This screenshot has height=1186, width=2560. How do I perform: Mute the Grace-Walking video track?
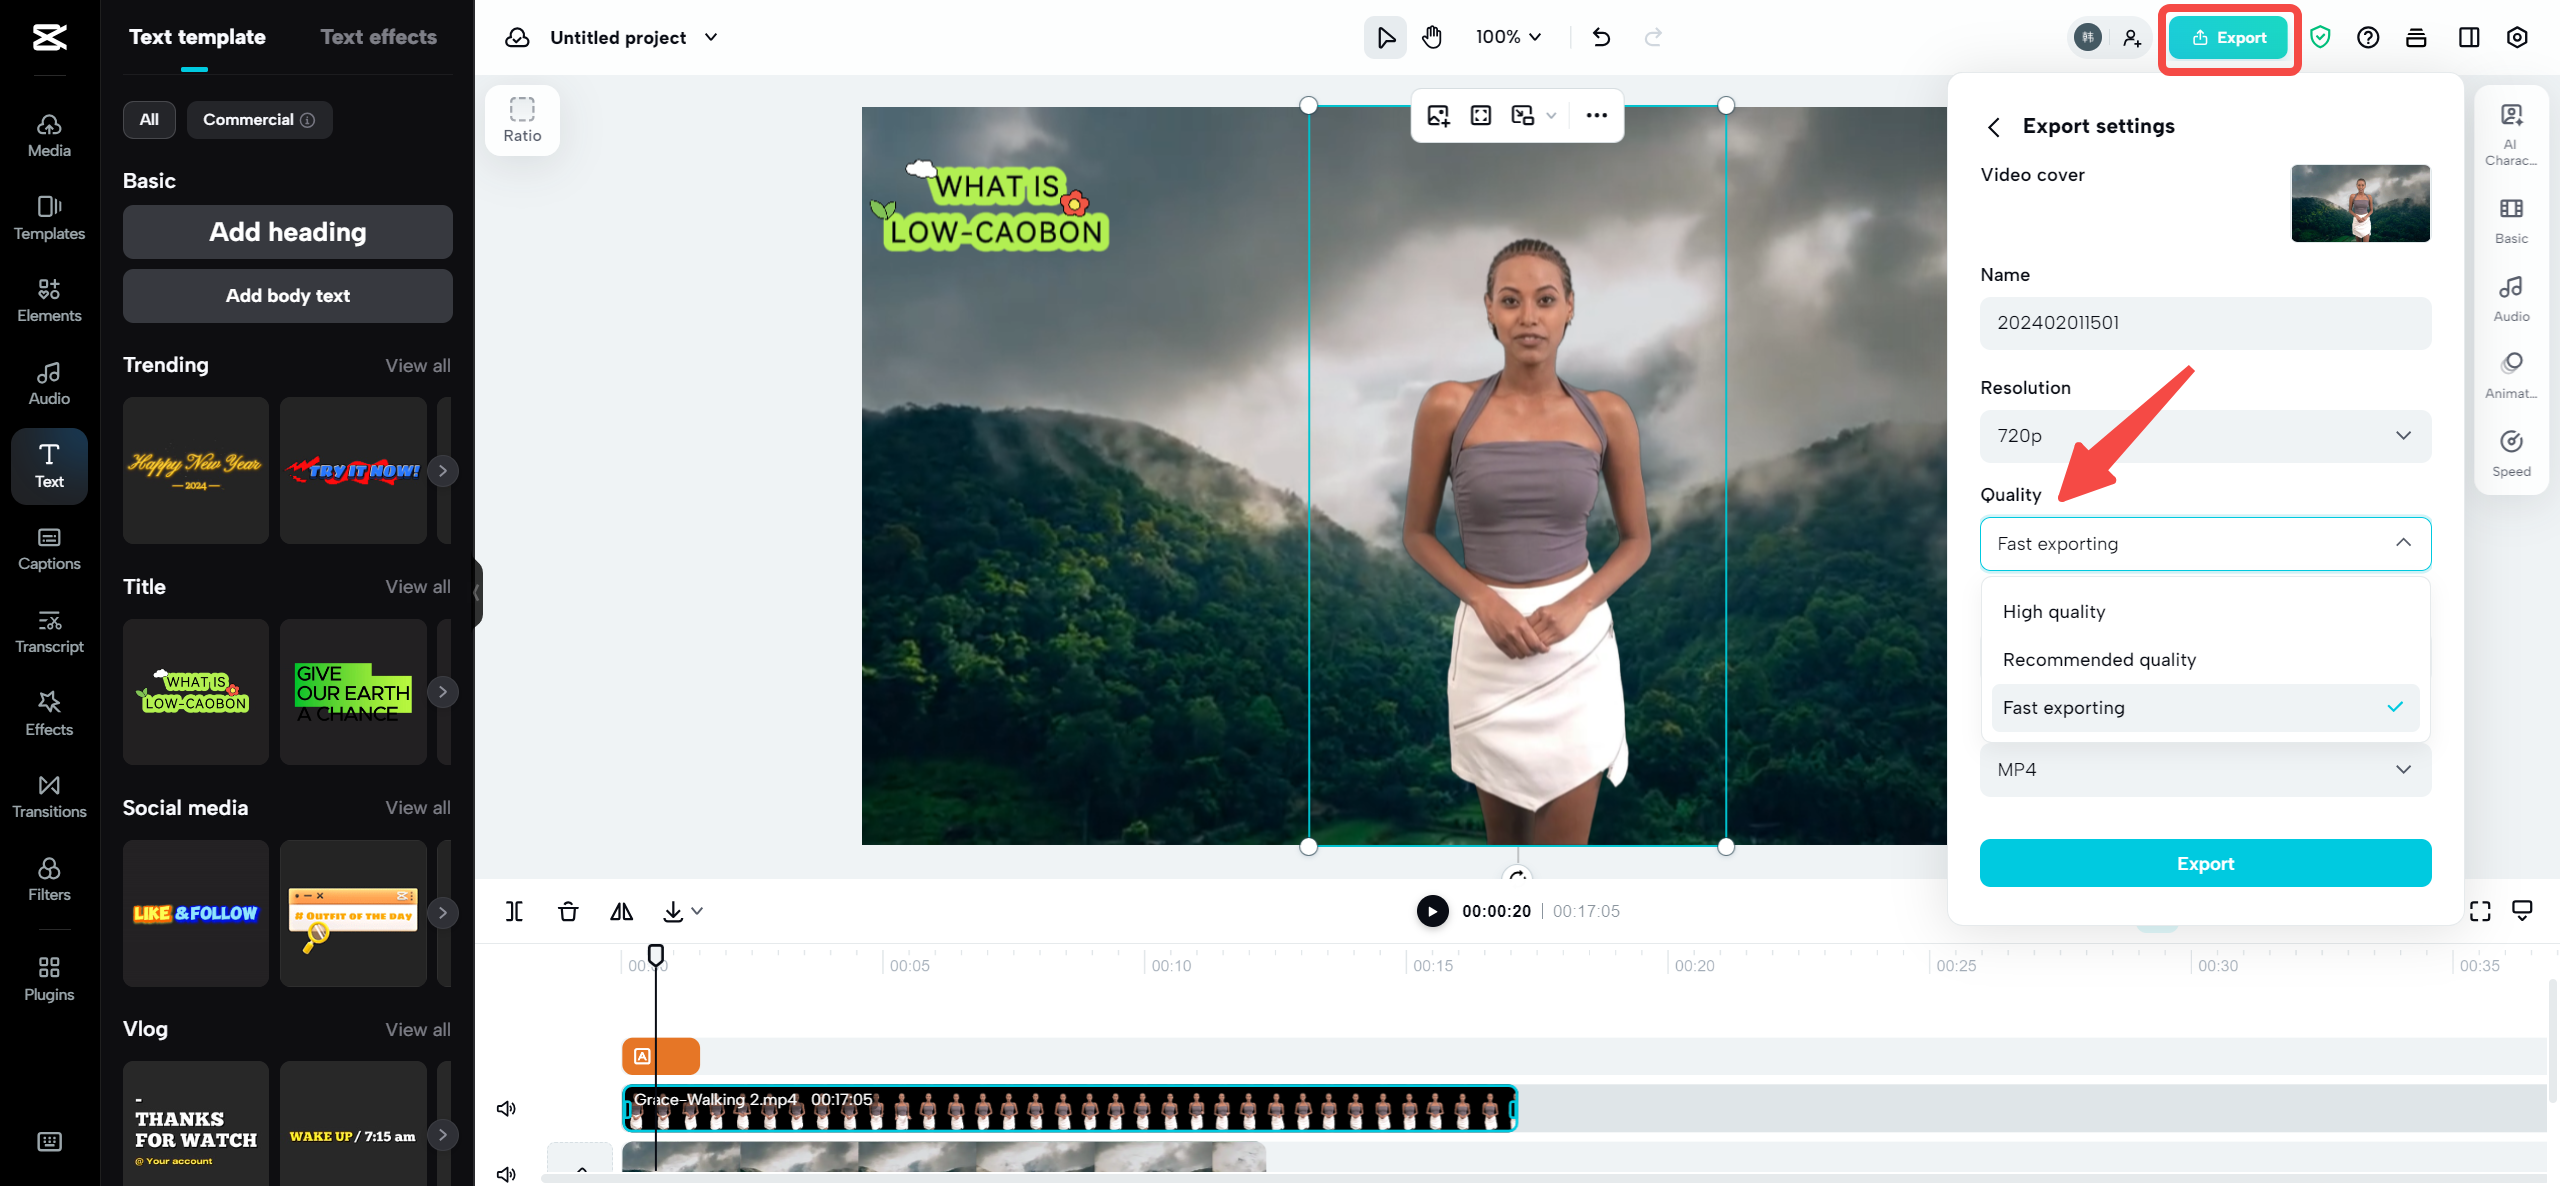tap(506, 1108)
